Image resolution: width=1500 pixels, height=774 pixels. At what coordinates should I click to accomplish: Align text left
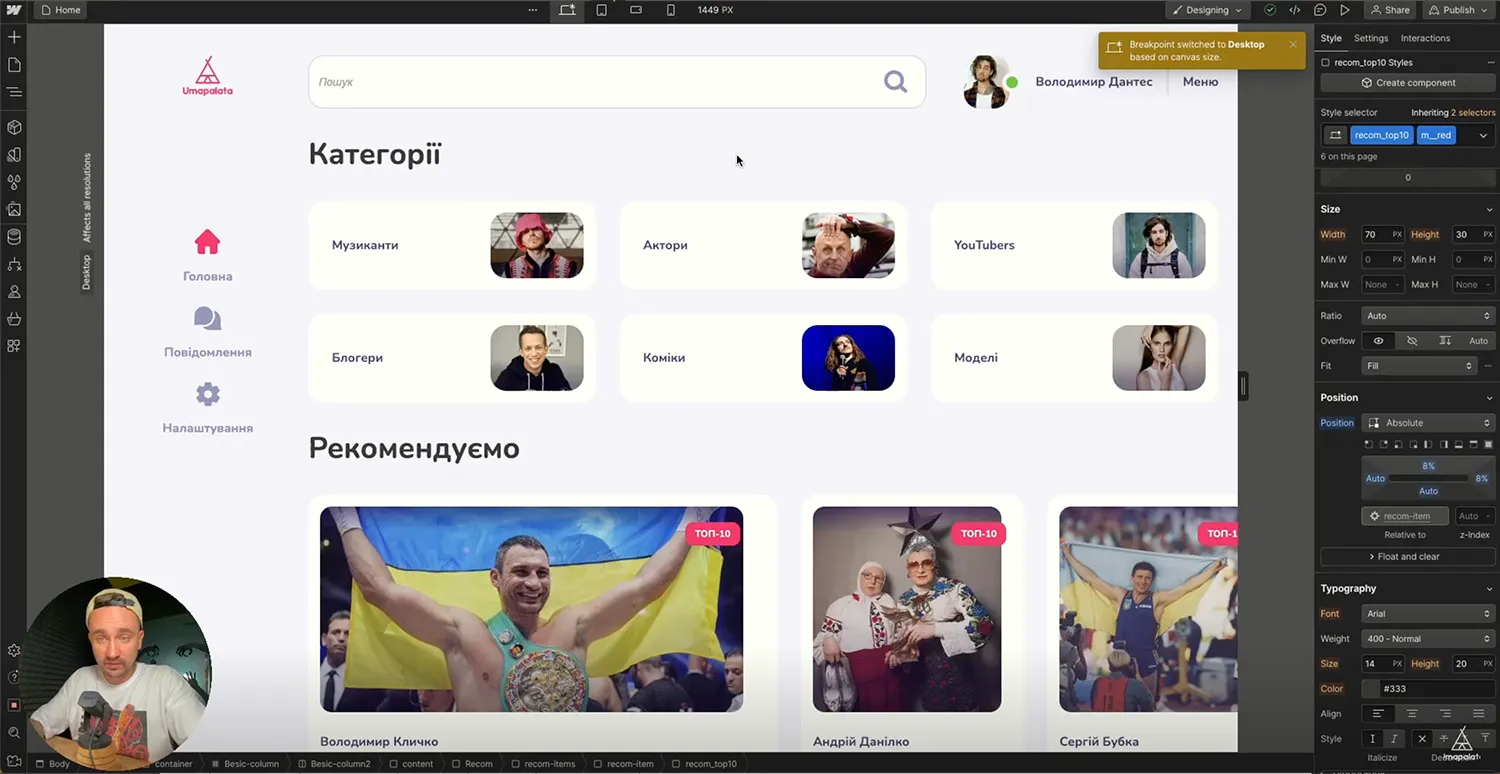point(1378,714)
